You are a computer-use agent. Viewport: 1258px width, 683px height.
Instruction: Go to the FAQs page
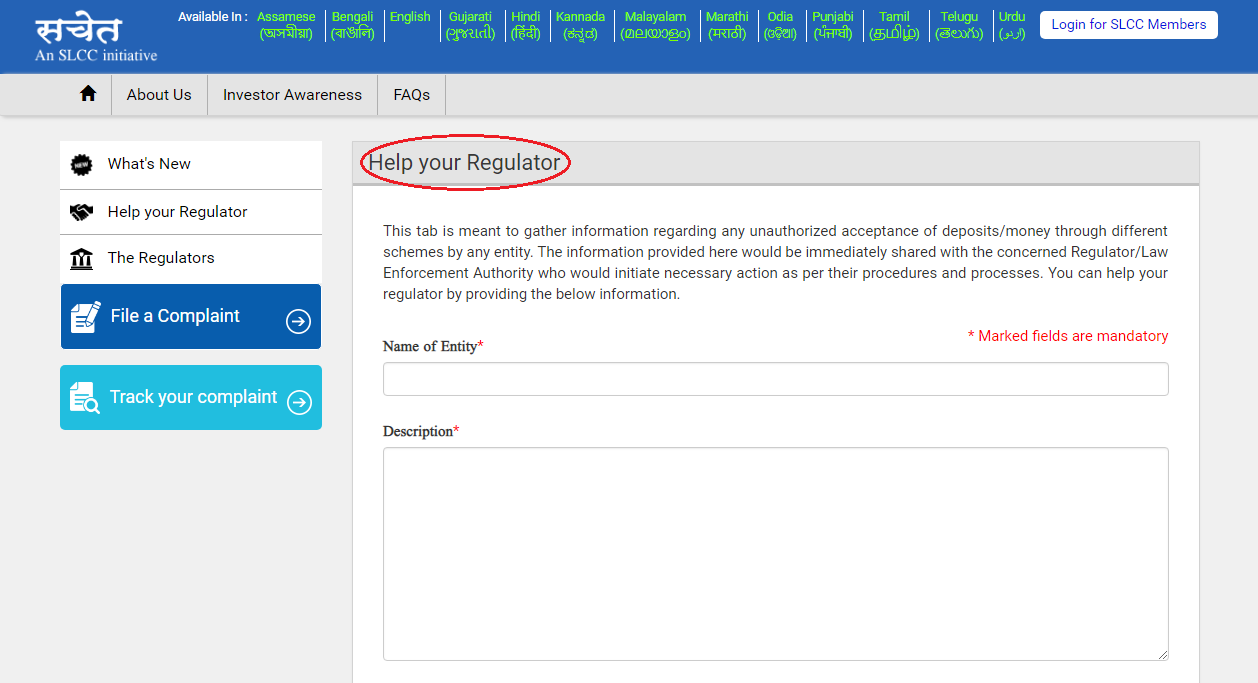coord(411,95)
